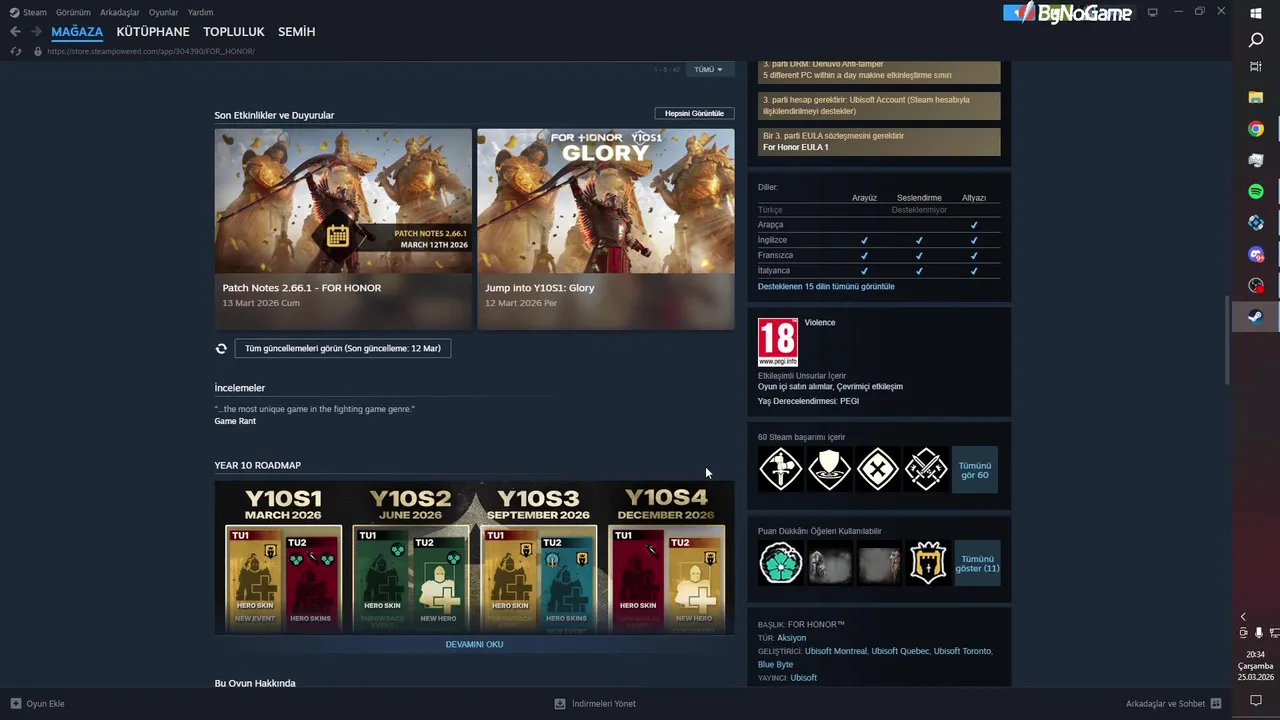Open the Ubisoft Montreal developer link
This screenshot has width=1280, height=720.
pos(836,651)
